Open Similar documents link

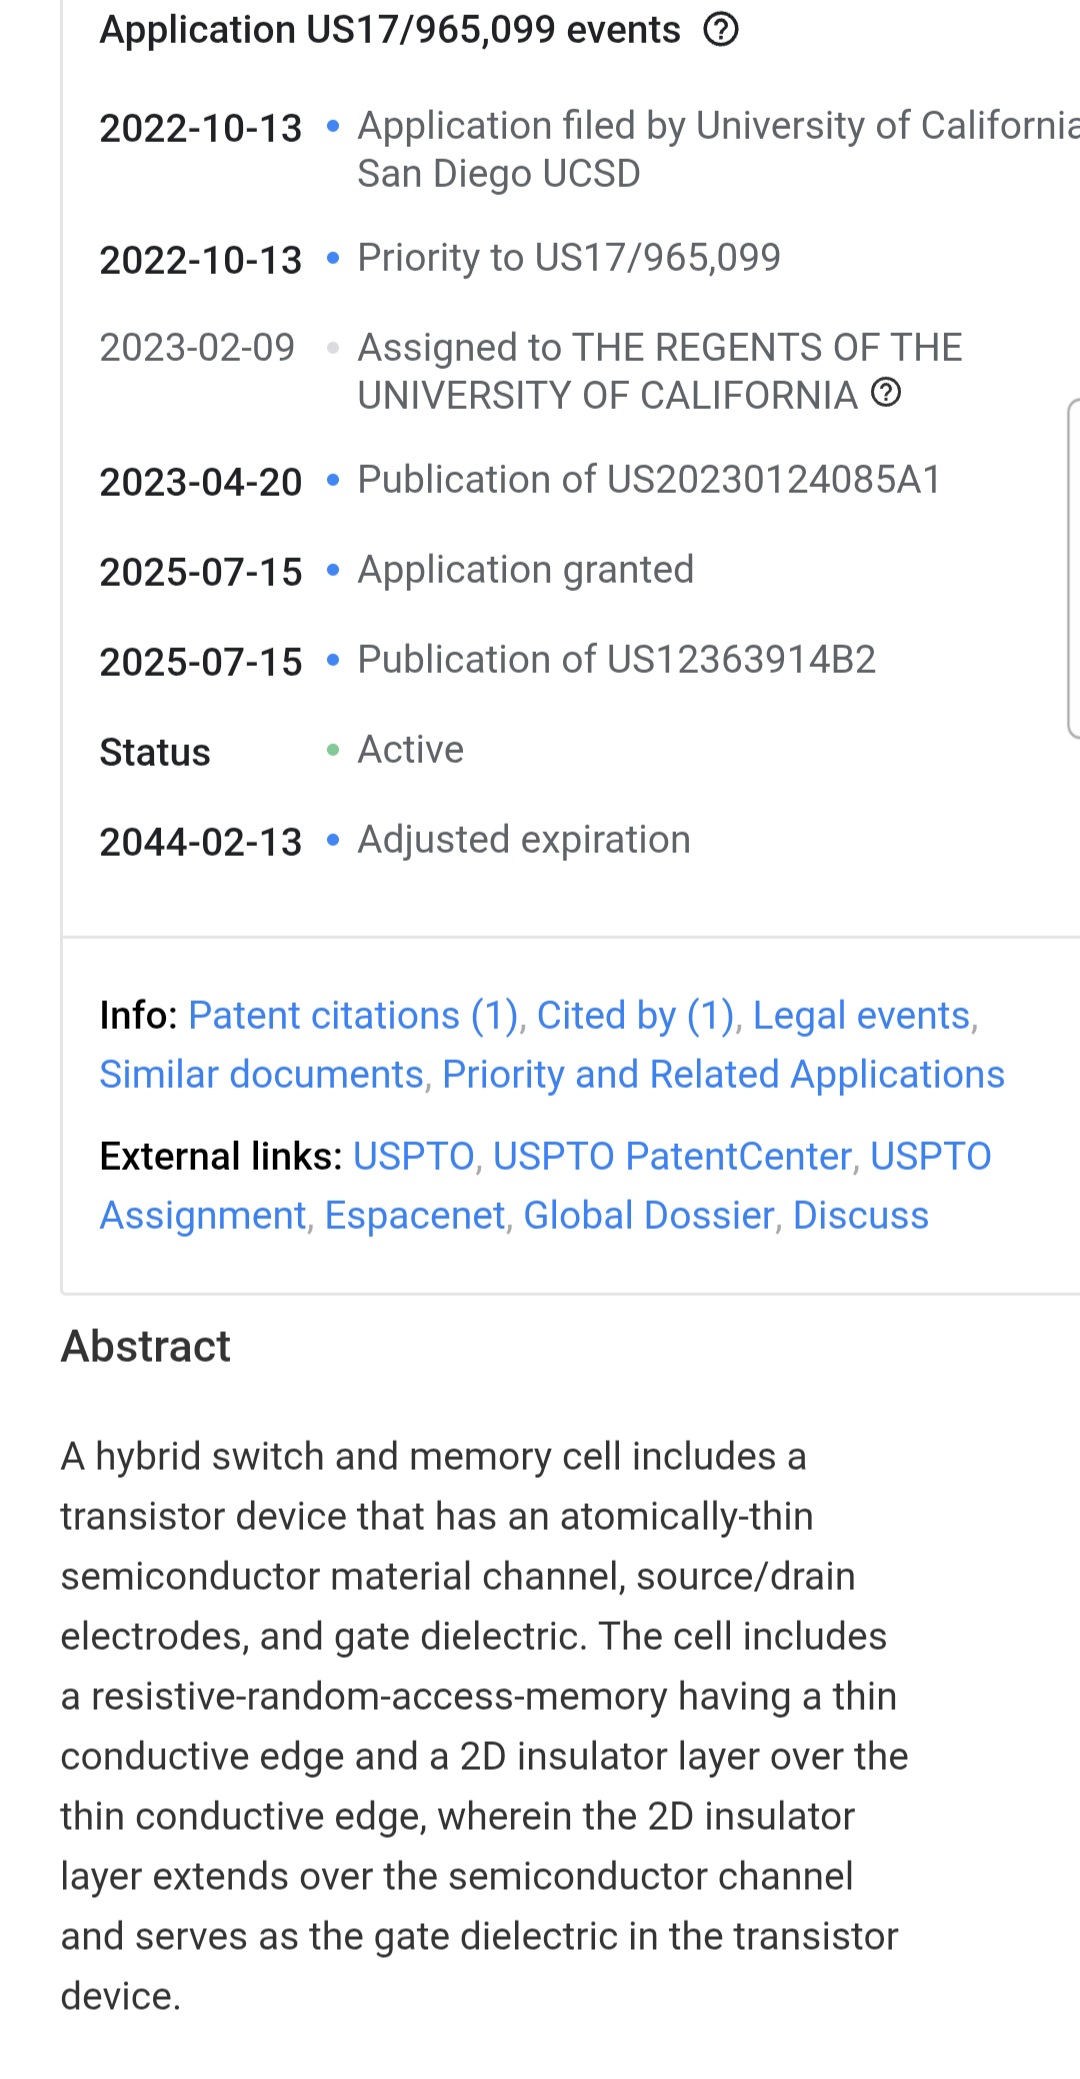[262, 1075]
